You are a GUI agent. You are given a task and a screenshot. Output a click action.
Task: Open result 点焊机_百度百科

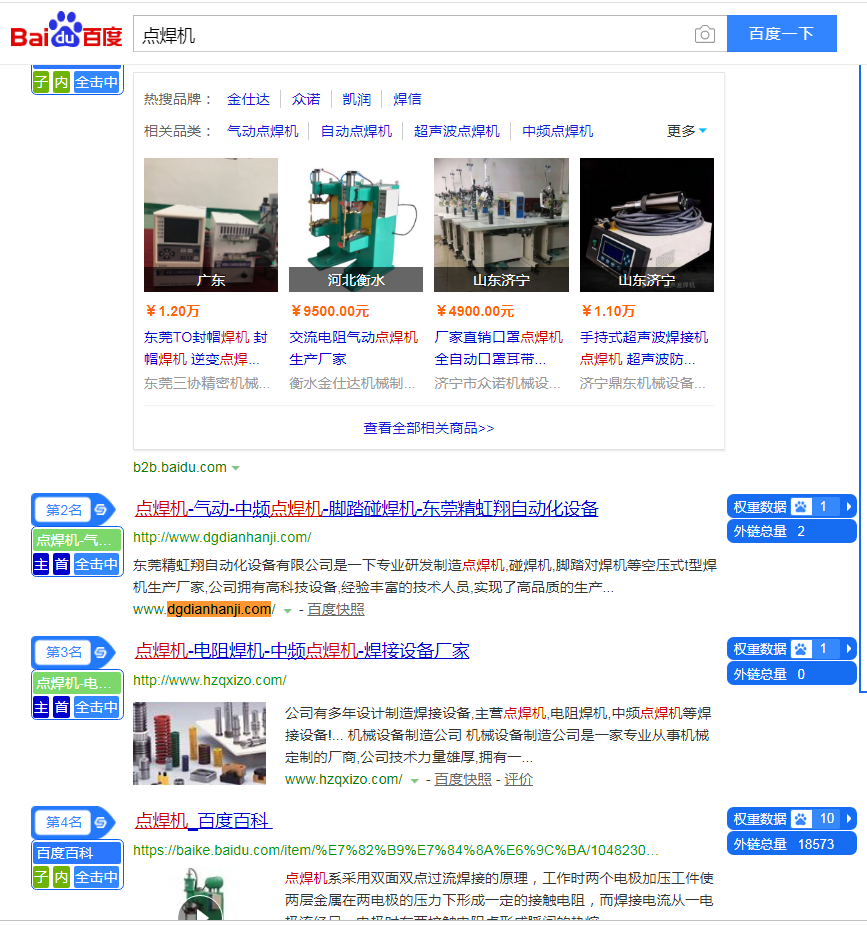click(203, 821)
